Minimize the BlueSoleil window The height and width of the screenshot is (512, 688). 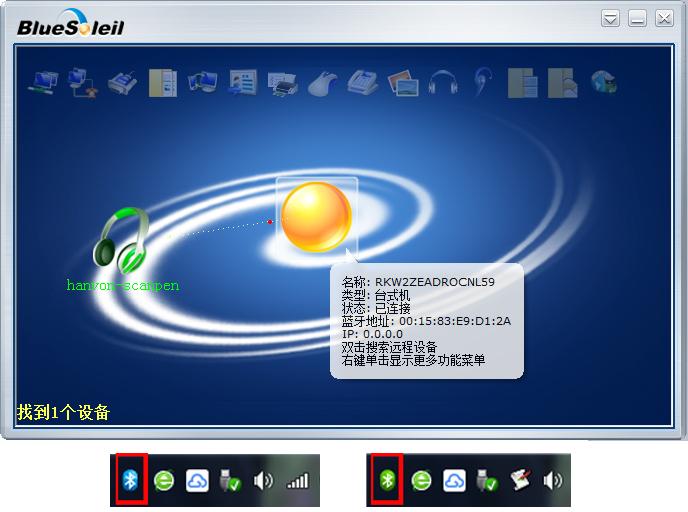637,18
